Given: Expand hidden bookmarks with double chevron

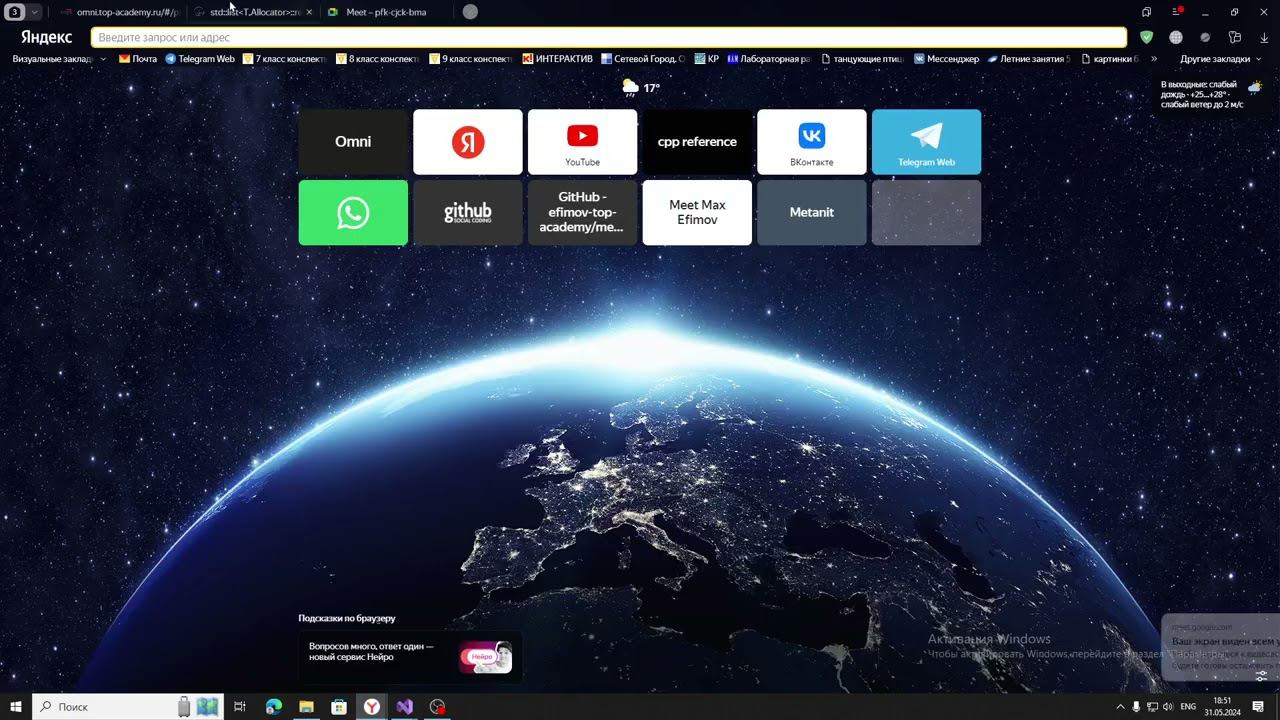Looking at the screenshot, I should coord(1154,59).
